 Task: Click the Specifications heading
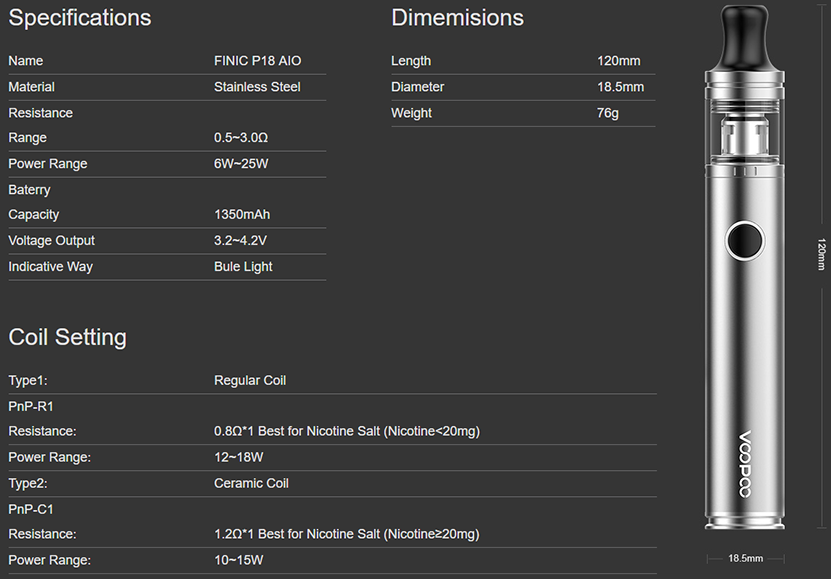(80, 18)
